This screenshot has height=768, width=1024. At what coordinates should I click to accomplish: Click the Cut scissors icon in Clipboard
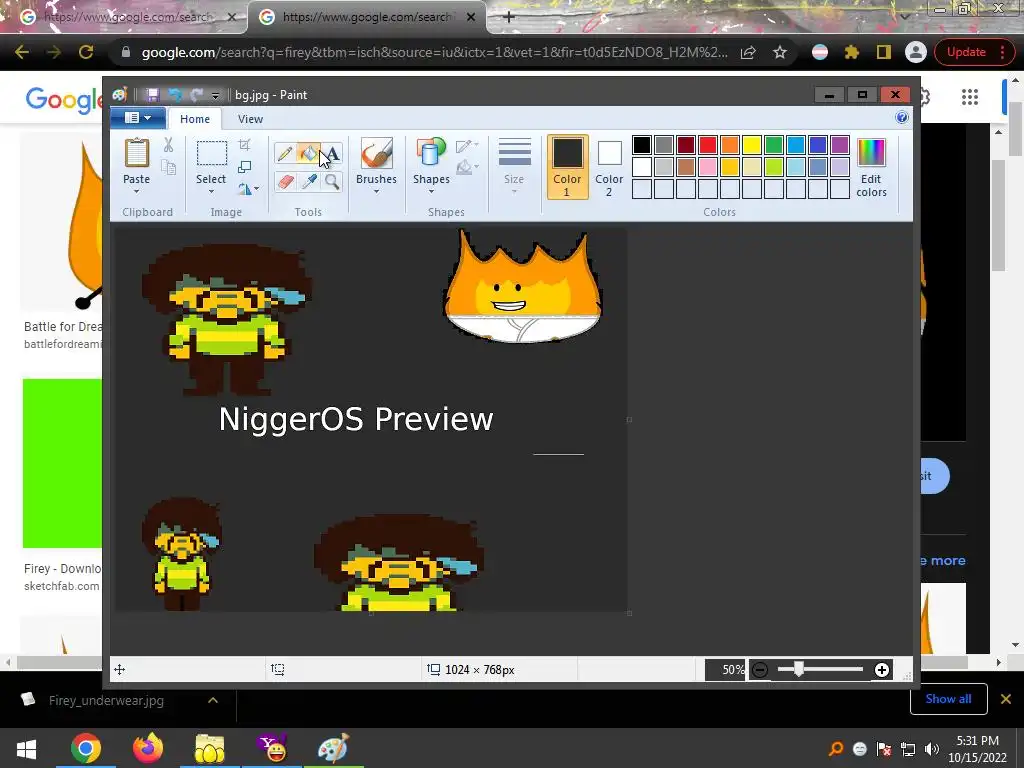click(x=168, y=145)
